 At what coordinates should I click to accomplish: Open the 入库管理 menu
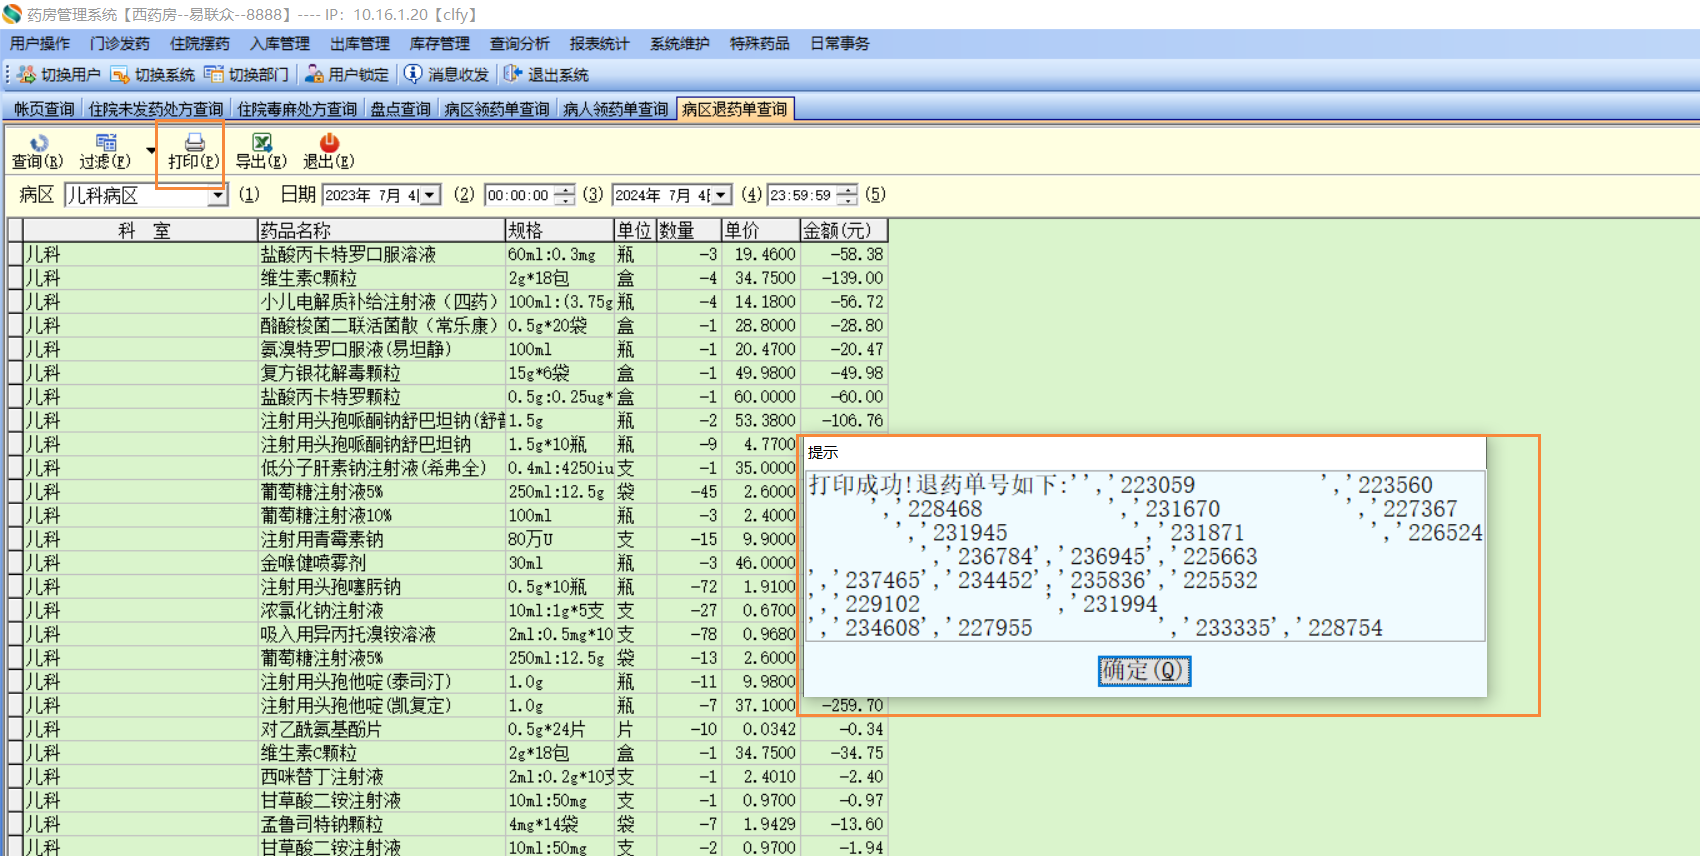(280, 44)
